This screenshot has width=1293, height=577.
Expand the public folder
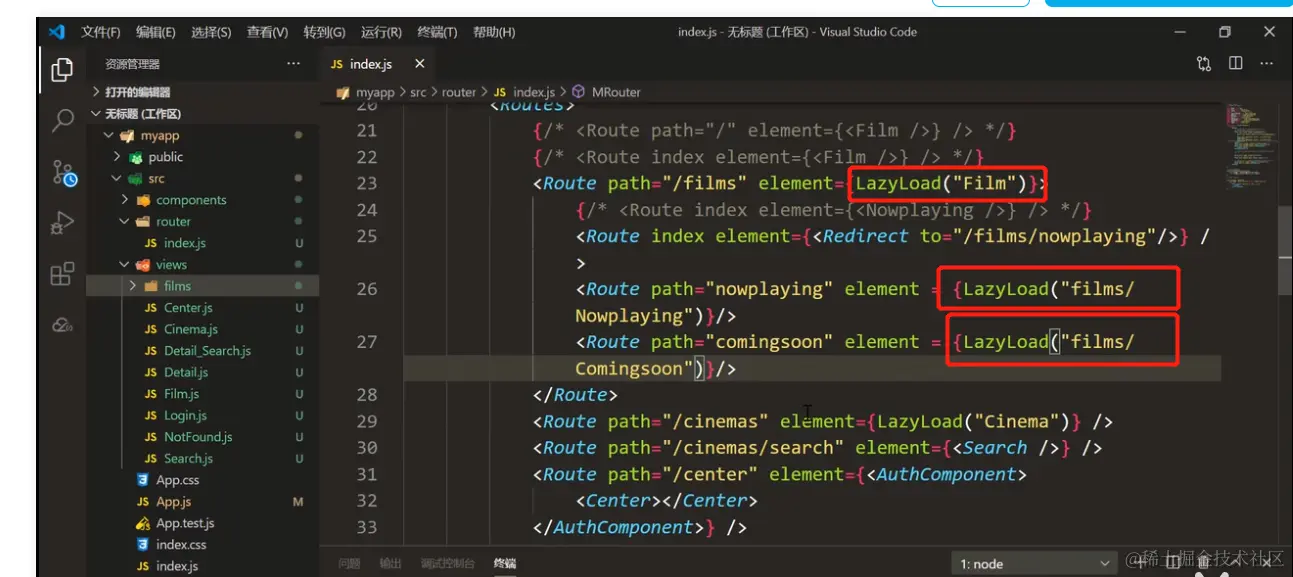point(118,157)
